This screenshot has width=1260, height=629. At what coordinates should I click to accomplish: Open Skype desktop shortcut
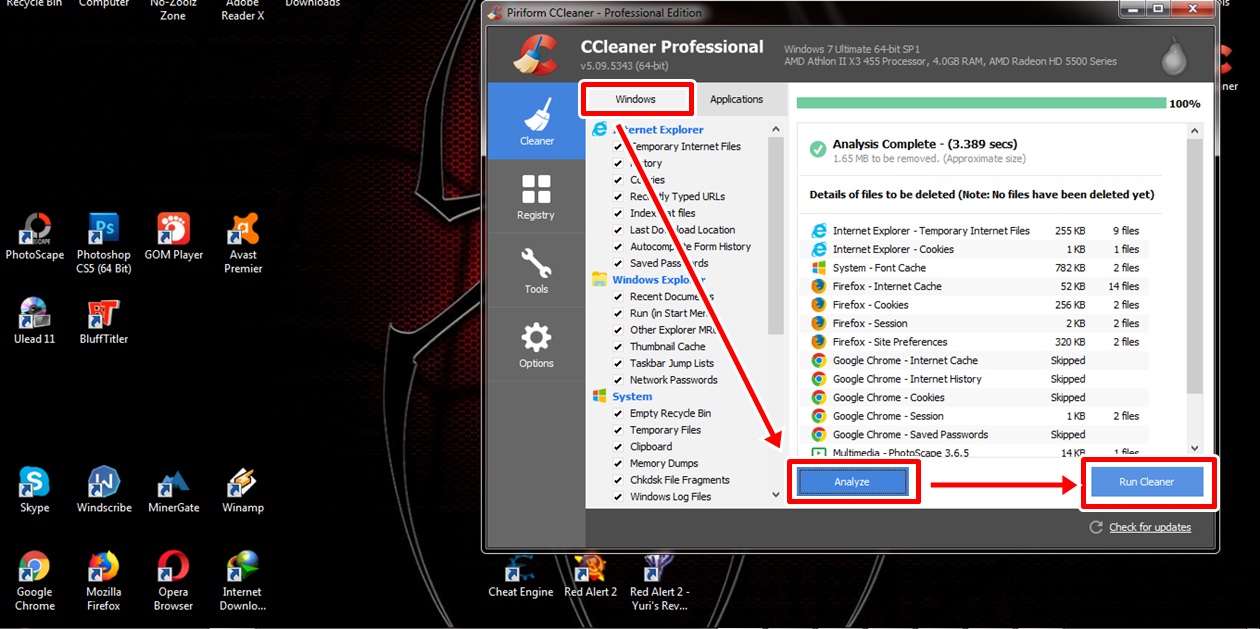[35, 490]
